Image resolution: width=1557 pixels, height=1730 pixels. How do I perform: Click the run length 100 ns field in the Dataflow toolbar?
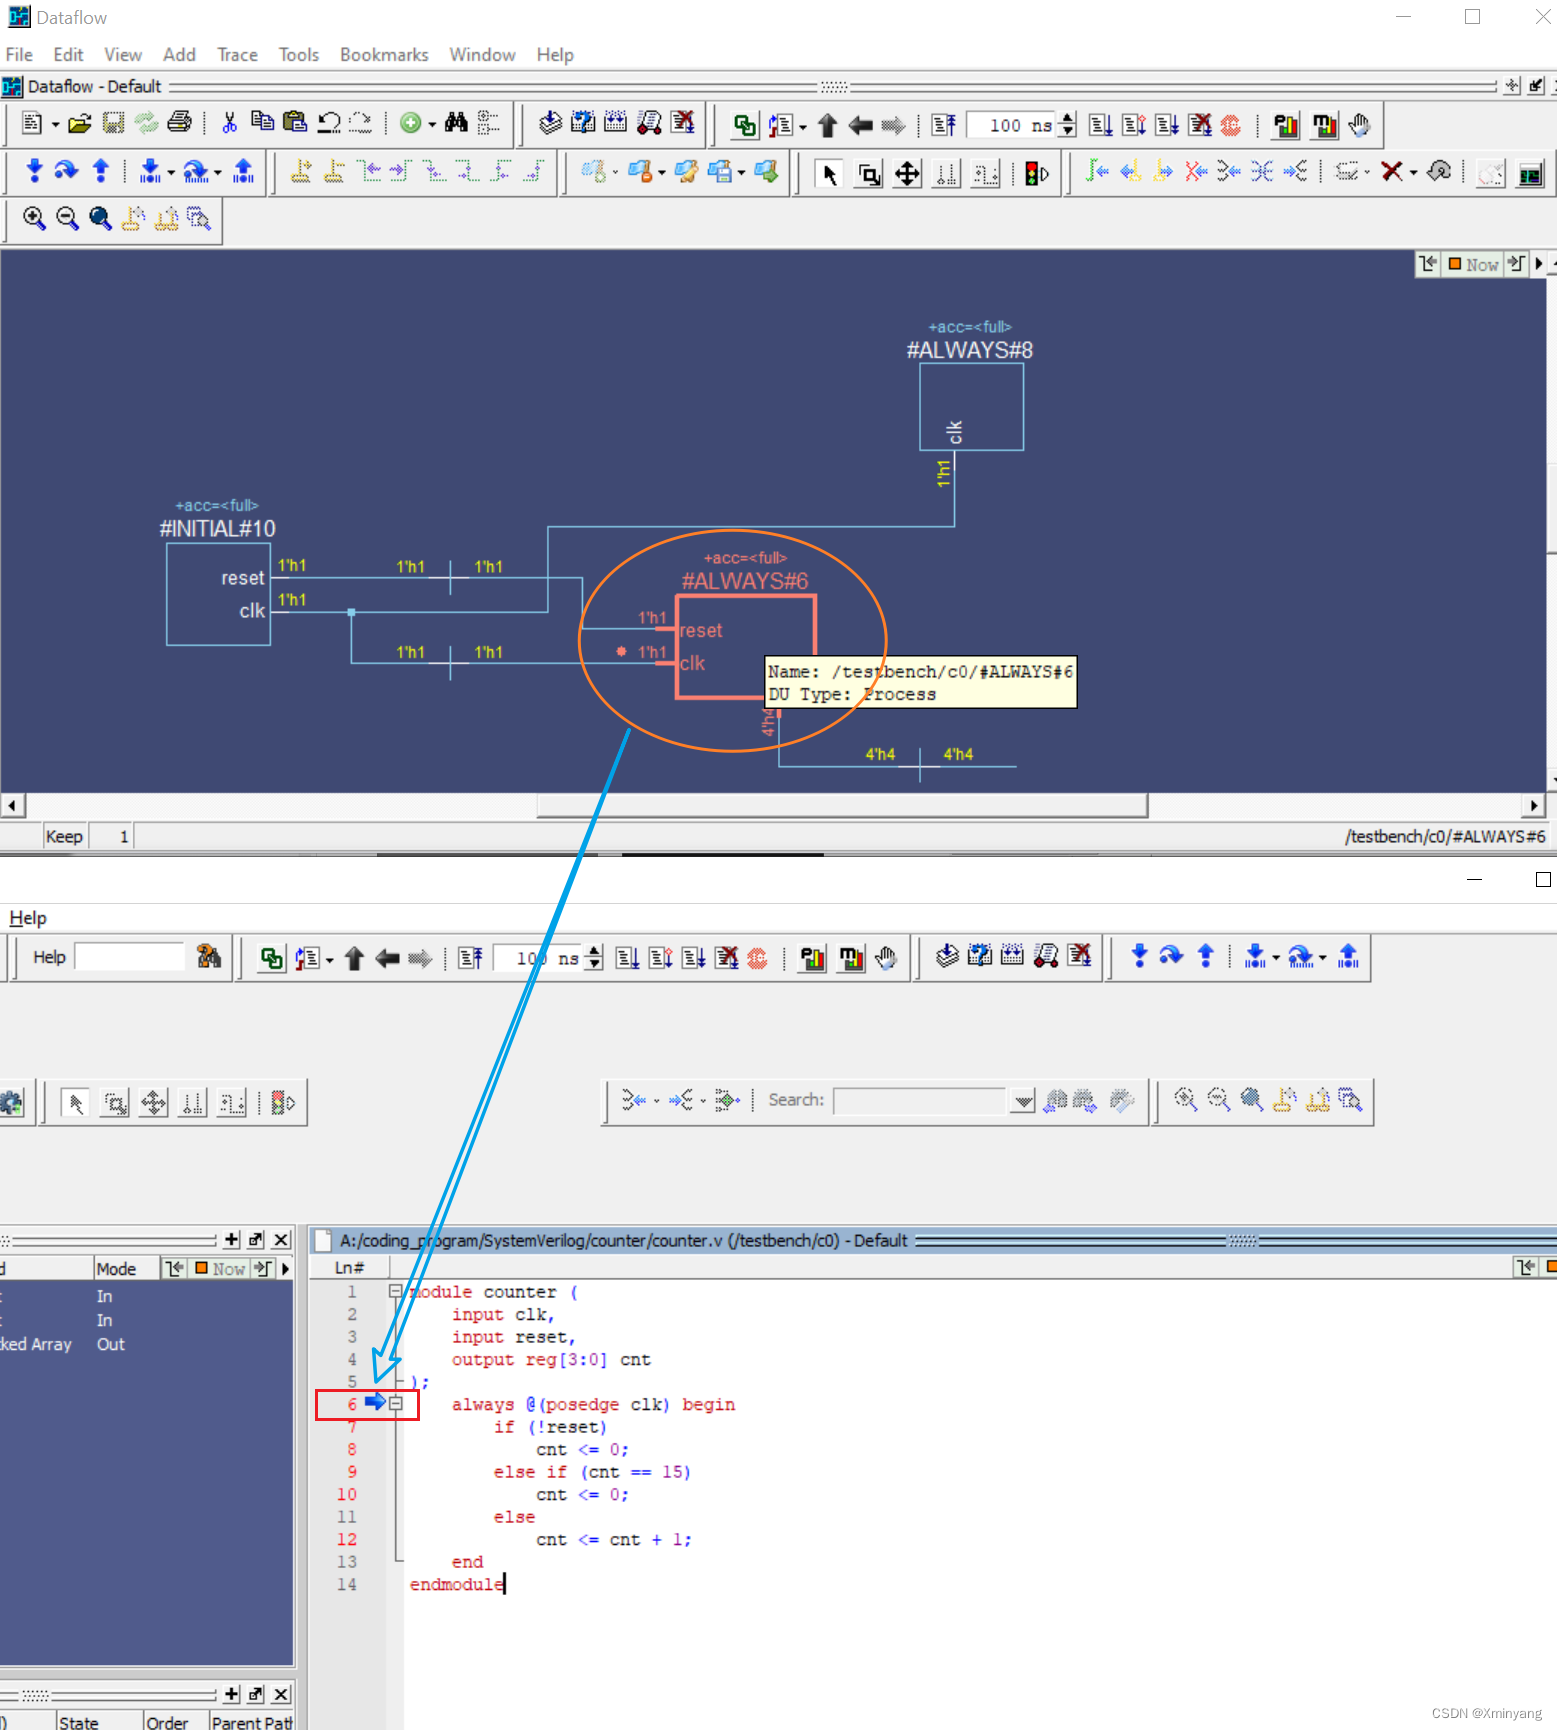1014,125
